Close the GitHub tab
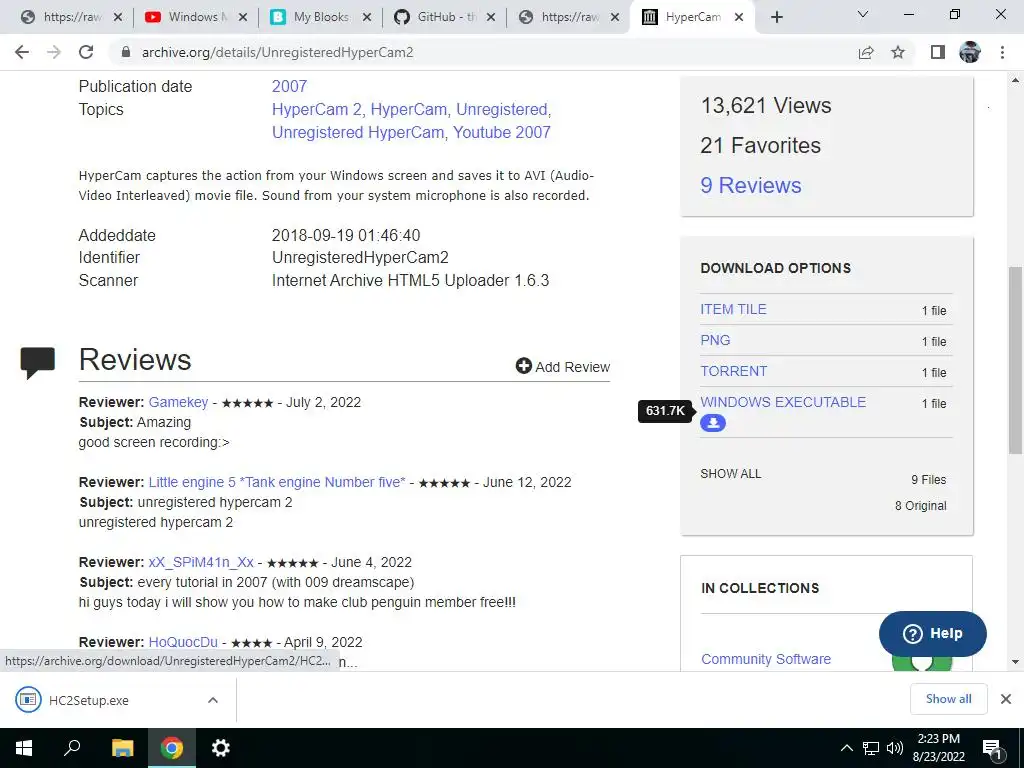The height and width of the screenshot is (768, 1024). pos(491,17)
